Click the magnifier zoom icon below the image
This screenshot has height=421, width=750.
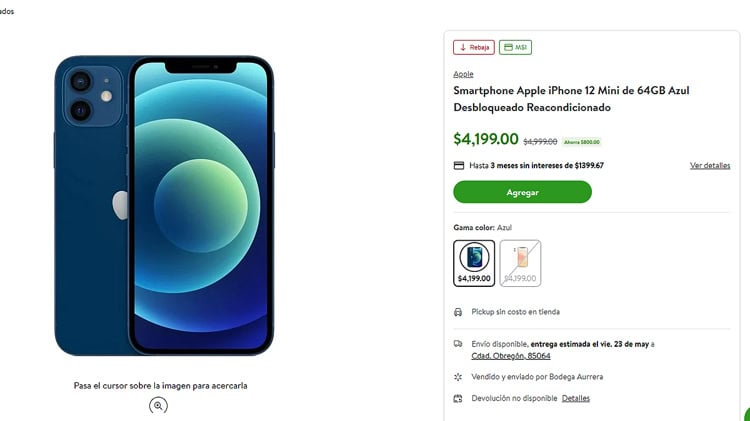(x=159, y=405)
